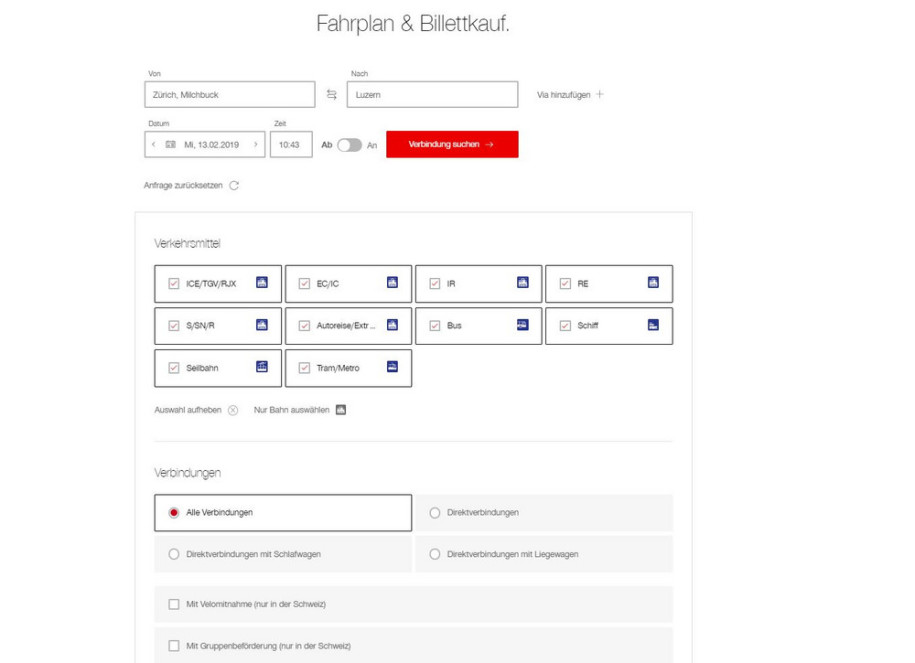This screenshot has height=663, width=915.
Task: Click the clear icon beside Auswahl aufheben
Action: coord(233,410)
